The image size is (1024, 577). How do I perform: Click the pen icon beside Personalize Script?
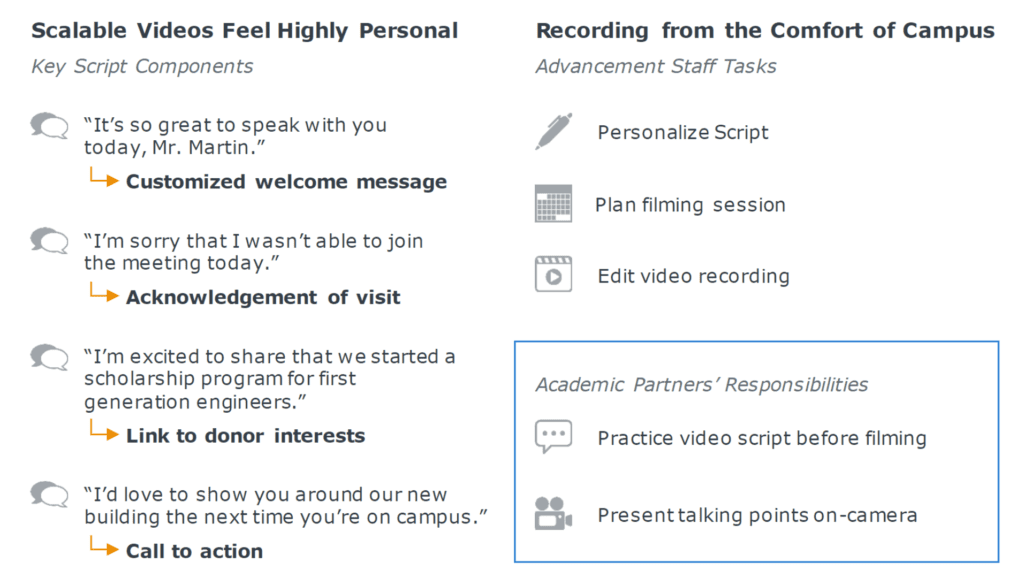pyautogui.click(x=554, y=131)
